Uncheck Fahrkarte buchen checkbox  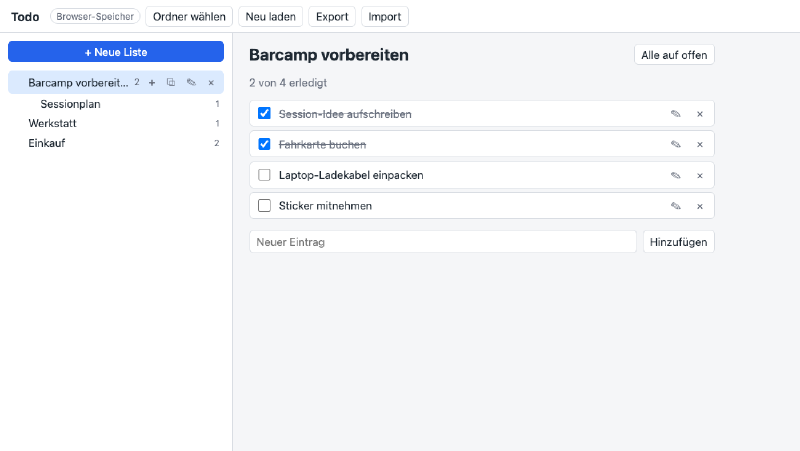pos(264,144)
